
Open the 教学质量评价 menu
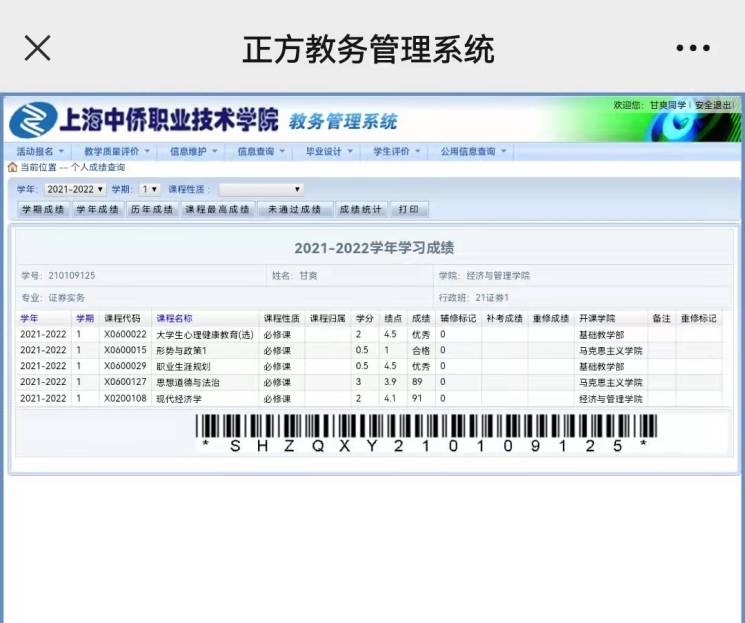pos(117,152)
